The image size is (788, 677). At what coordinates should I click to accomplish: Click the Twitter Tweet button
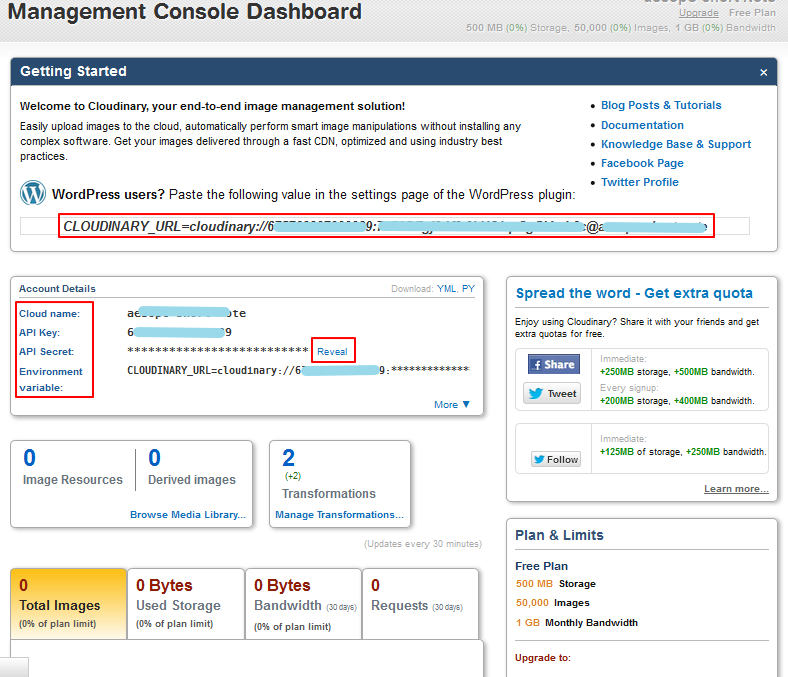pos(552,394)
